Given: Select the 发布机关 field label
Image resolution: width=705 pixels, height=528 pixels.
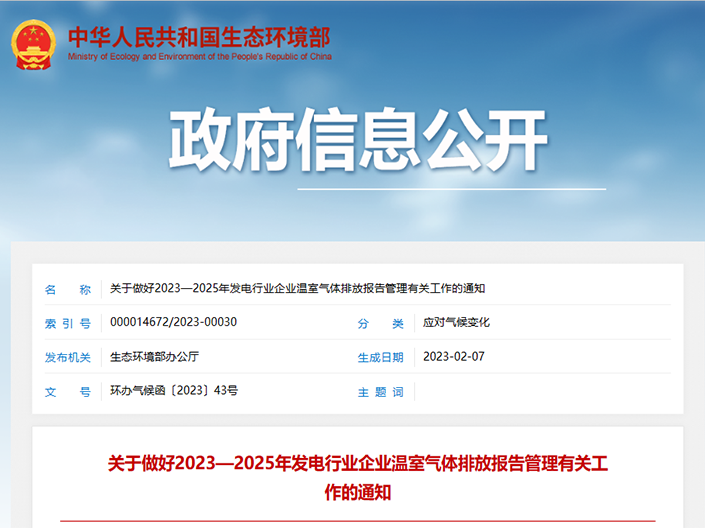Looking at the screenshot, I should 67,357.
